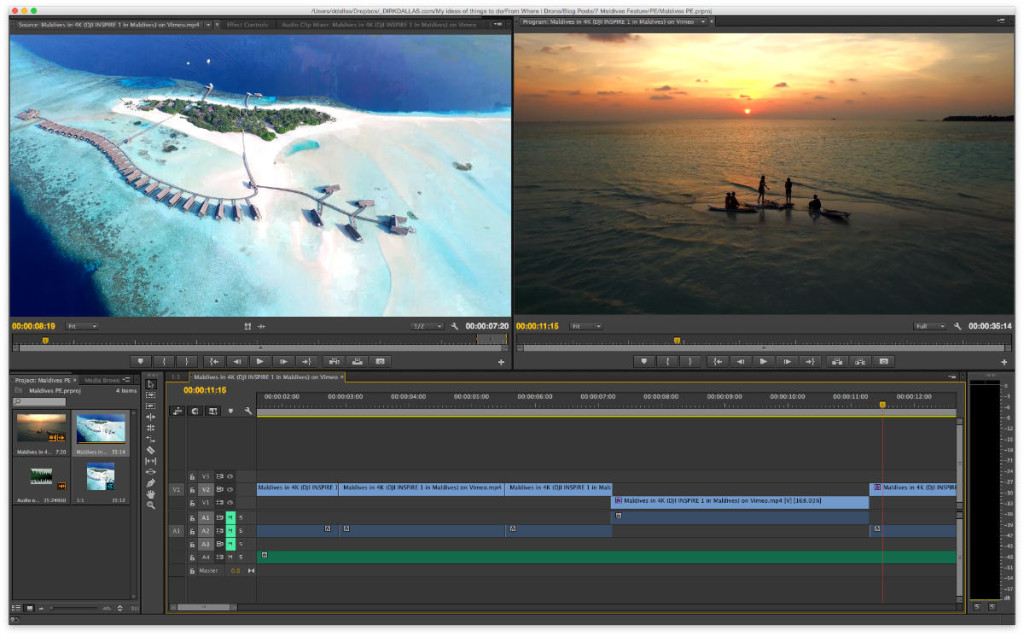Image resolution: width=1024 pixels, height=636 pixels.
Task: Mute audio track A1
Action: point(229,517)
